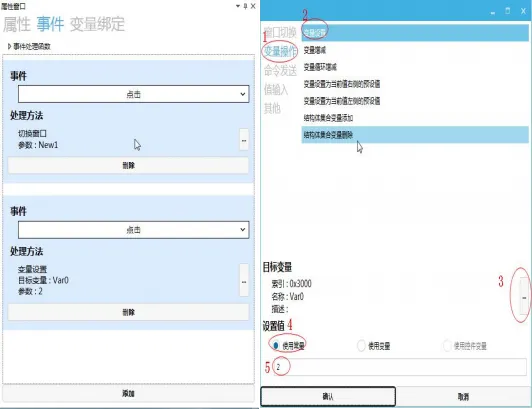532x409 pixels.
Task: Close the handler selection dialog
Action: (523, 11)
